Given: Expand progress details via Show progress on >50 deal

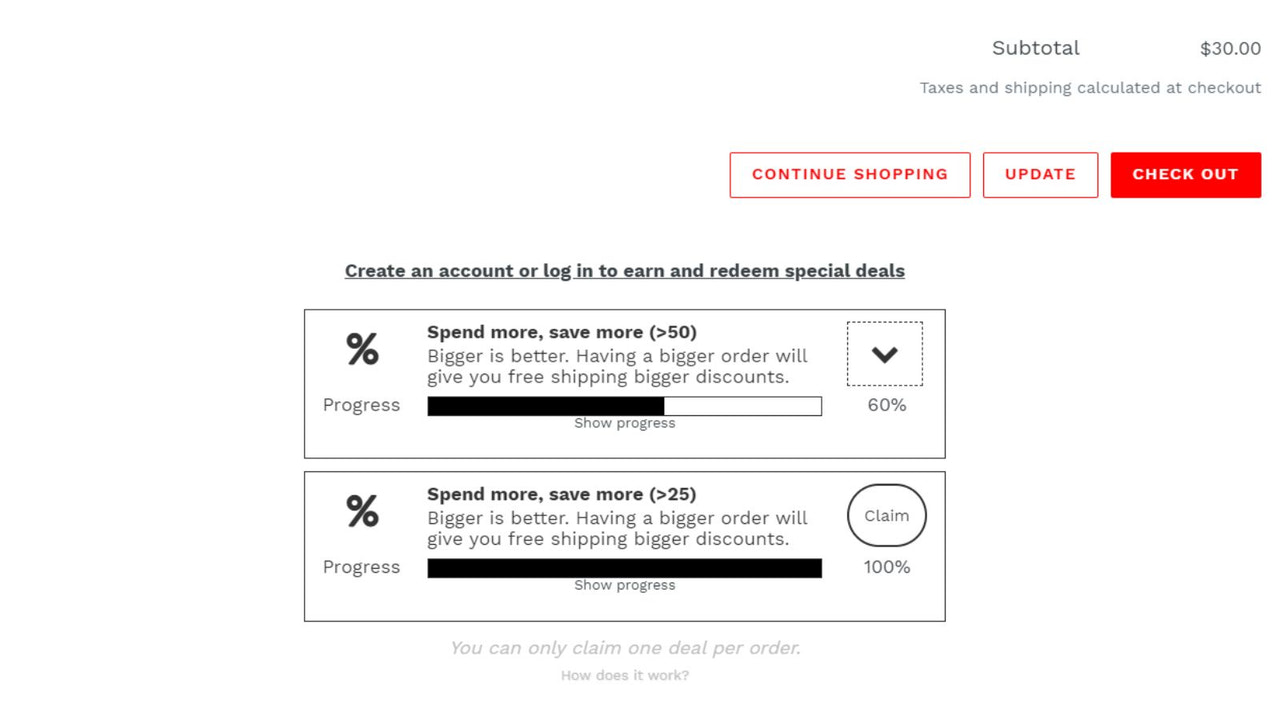Looking at the screenshot, I should coord(624,422).
